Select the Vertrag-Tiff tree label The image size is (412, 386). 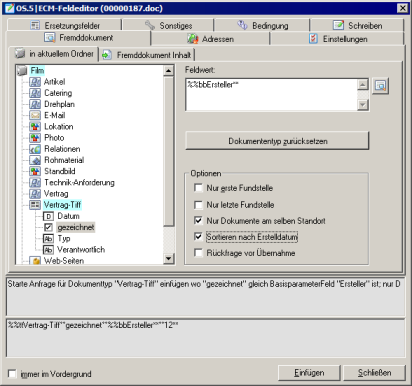pyautogui.click(x=63, y=205)
